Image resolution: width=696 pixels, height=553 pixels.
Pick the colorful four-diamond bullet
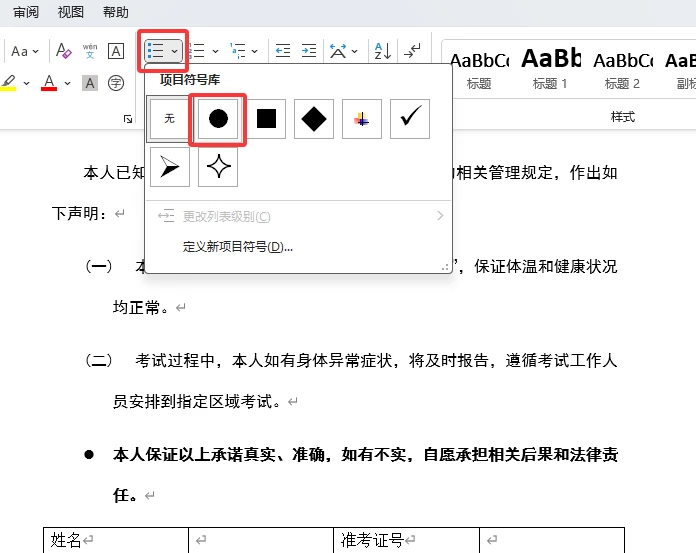tap(362, 119)
